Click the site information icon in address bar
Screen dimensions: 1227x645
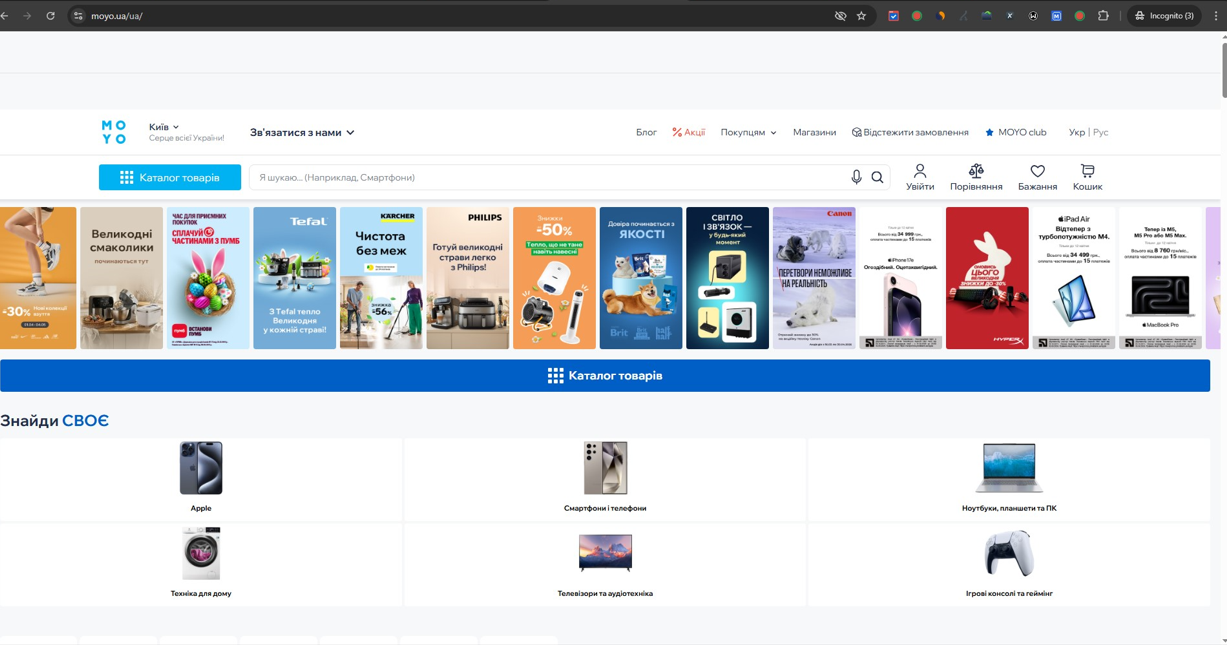[78, 16]
